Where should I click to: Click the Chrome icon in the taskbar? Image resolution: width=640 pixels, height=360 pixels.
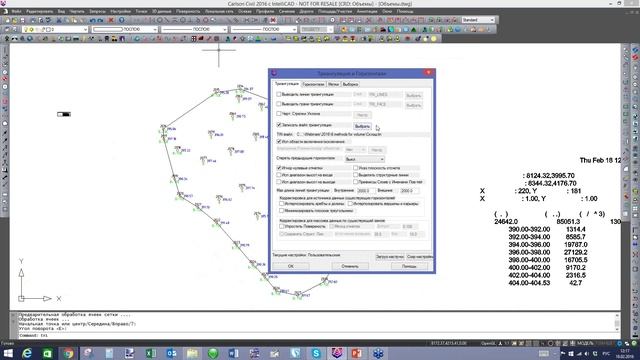(68, 353)
